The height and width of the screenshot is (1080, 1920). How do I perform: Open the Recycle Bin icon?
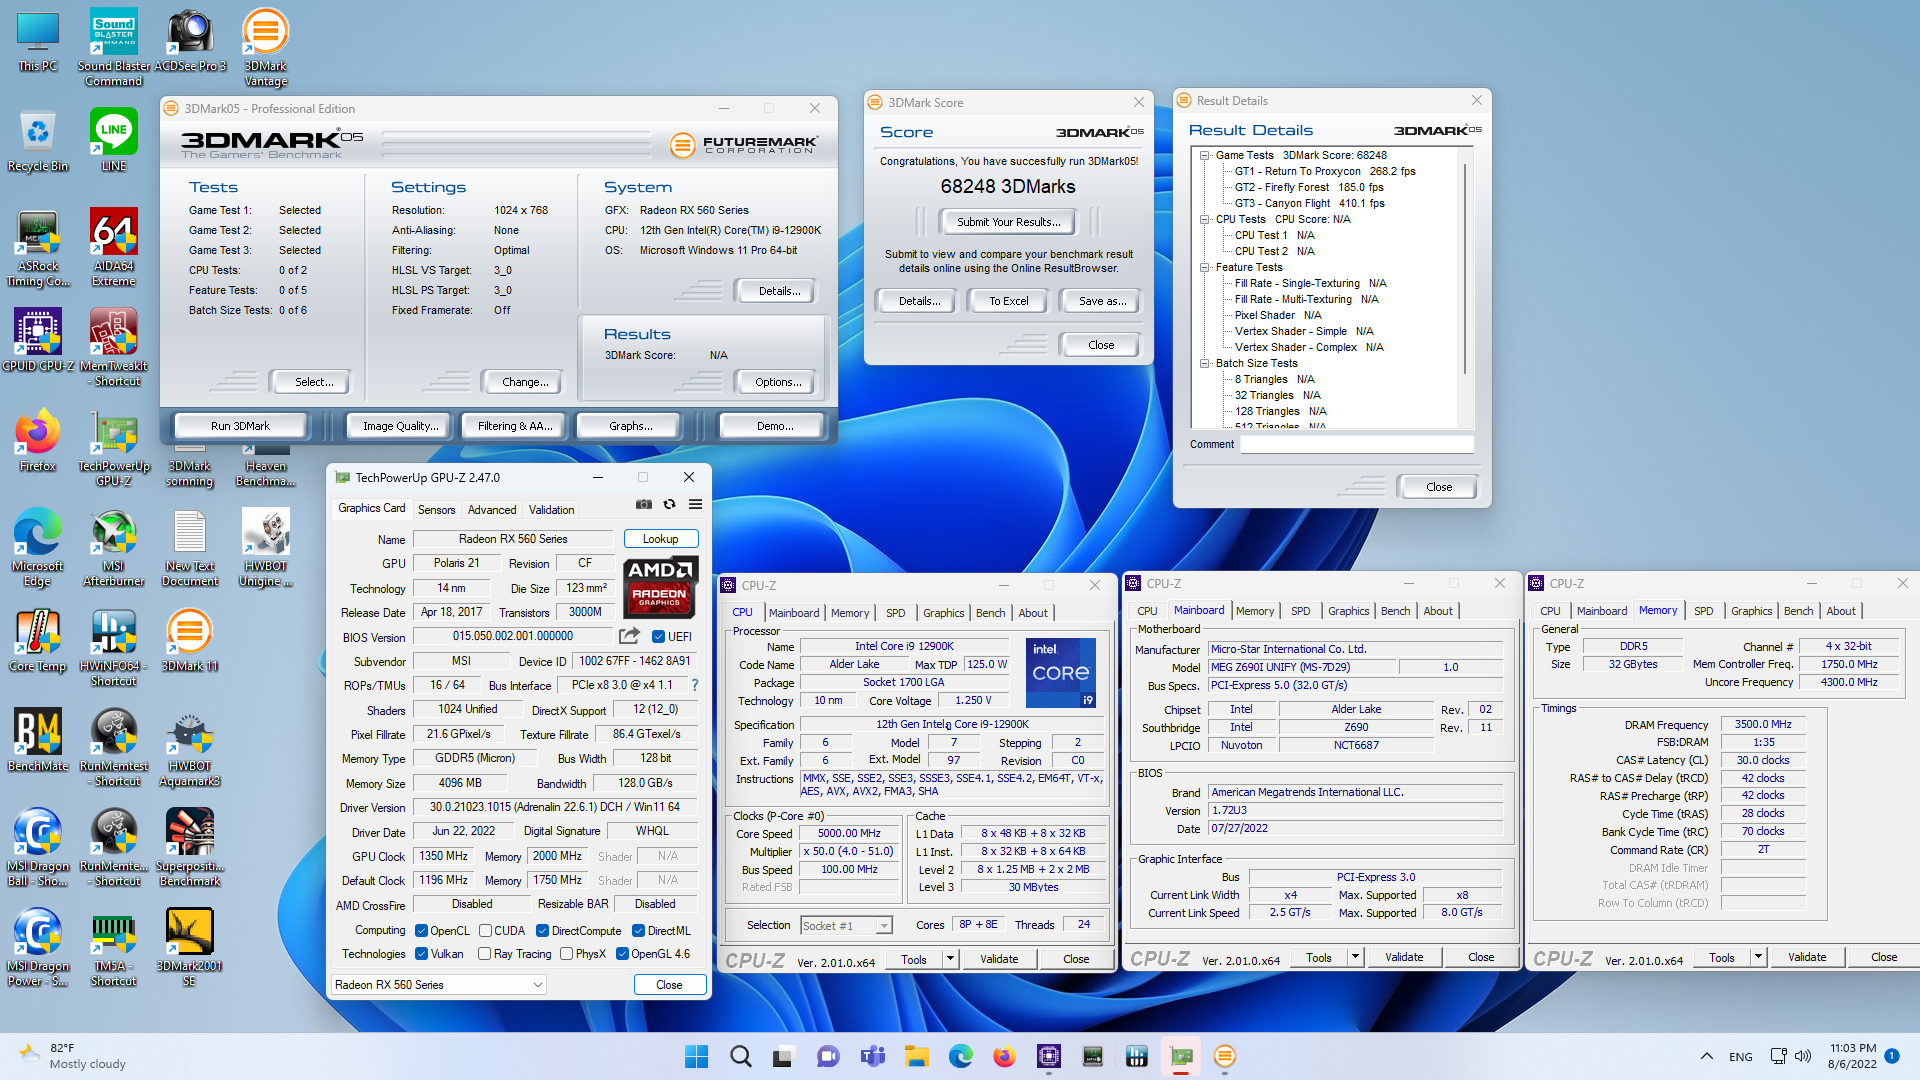tap(38, 140)
